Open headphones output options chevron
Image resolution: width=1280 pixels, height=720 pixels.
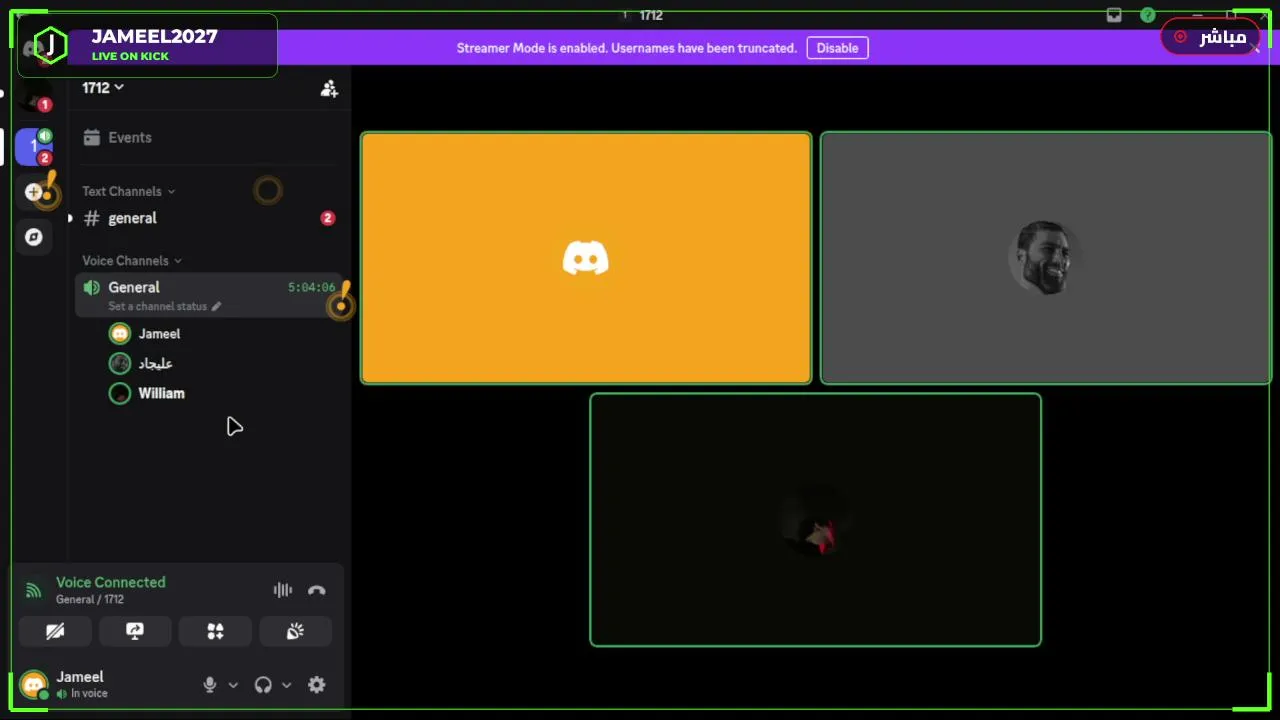(x=286, y=685)
